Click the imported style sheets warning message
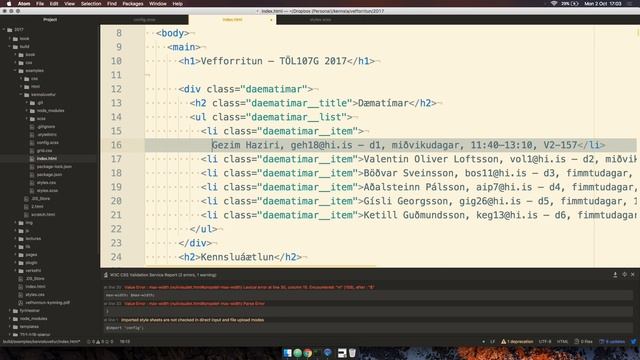The image size is (640, 360). pyautogui.click(x=192, y=320)
